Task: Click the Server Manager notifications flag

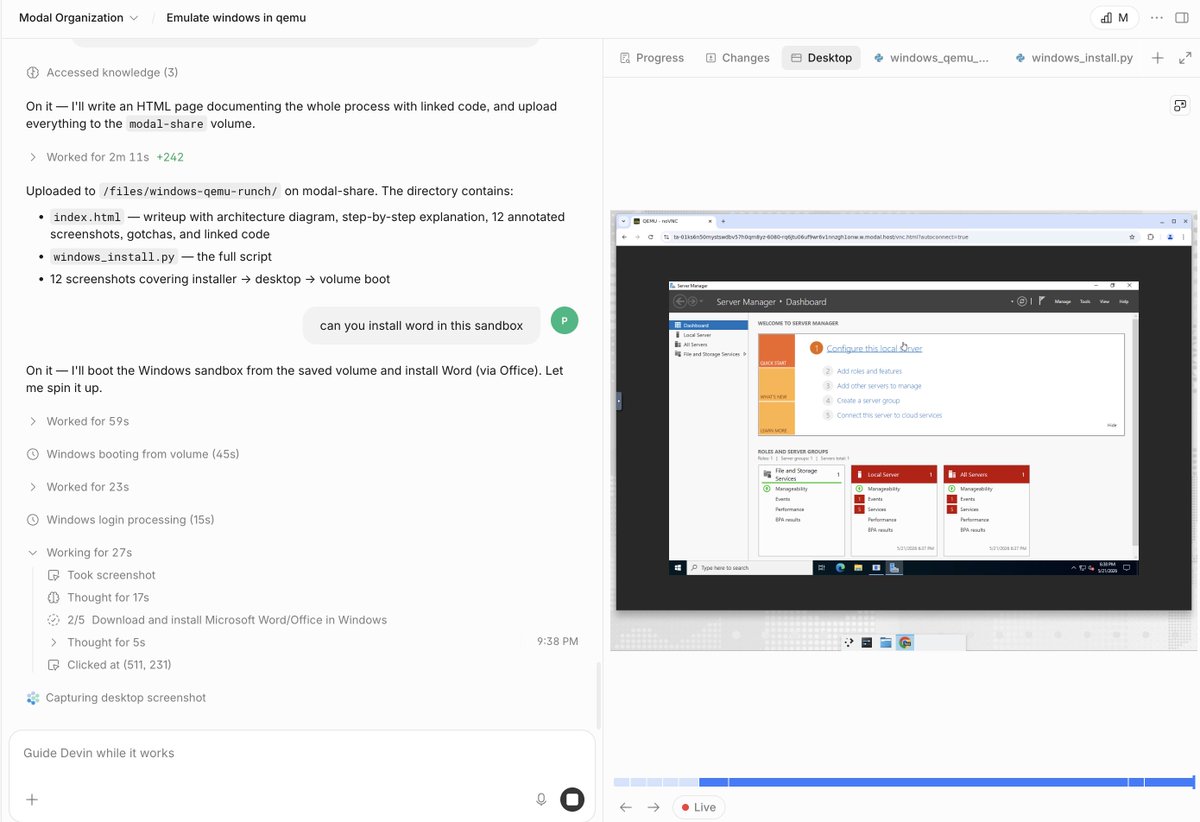Action: (x=1041, y=301)
